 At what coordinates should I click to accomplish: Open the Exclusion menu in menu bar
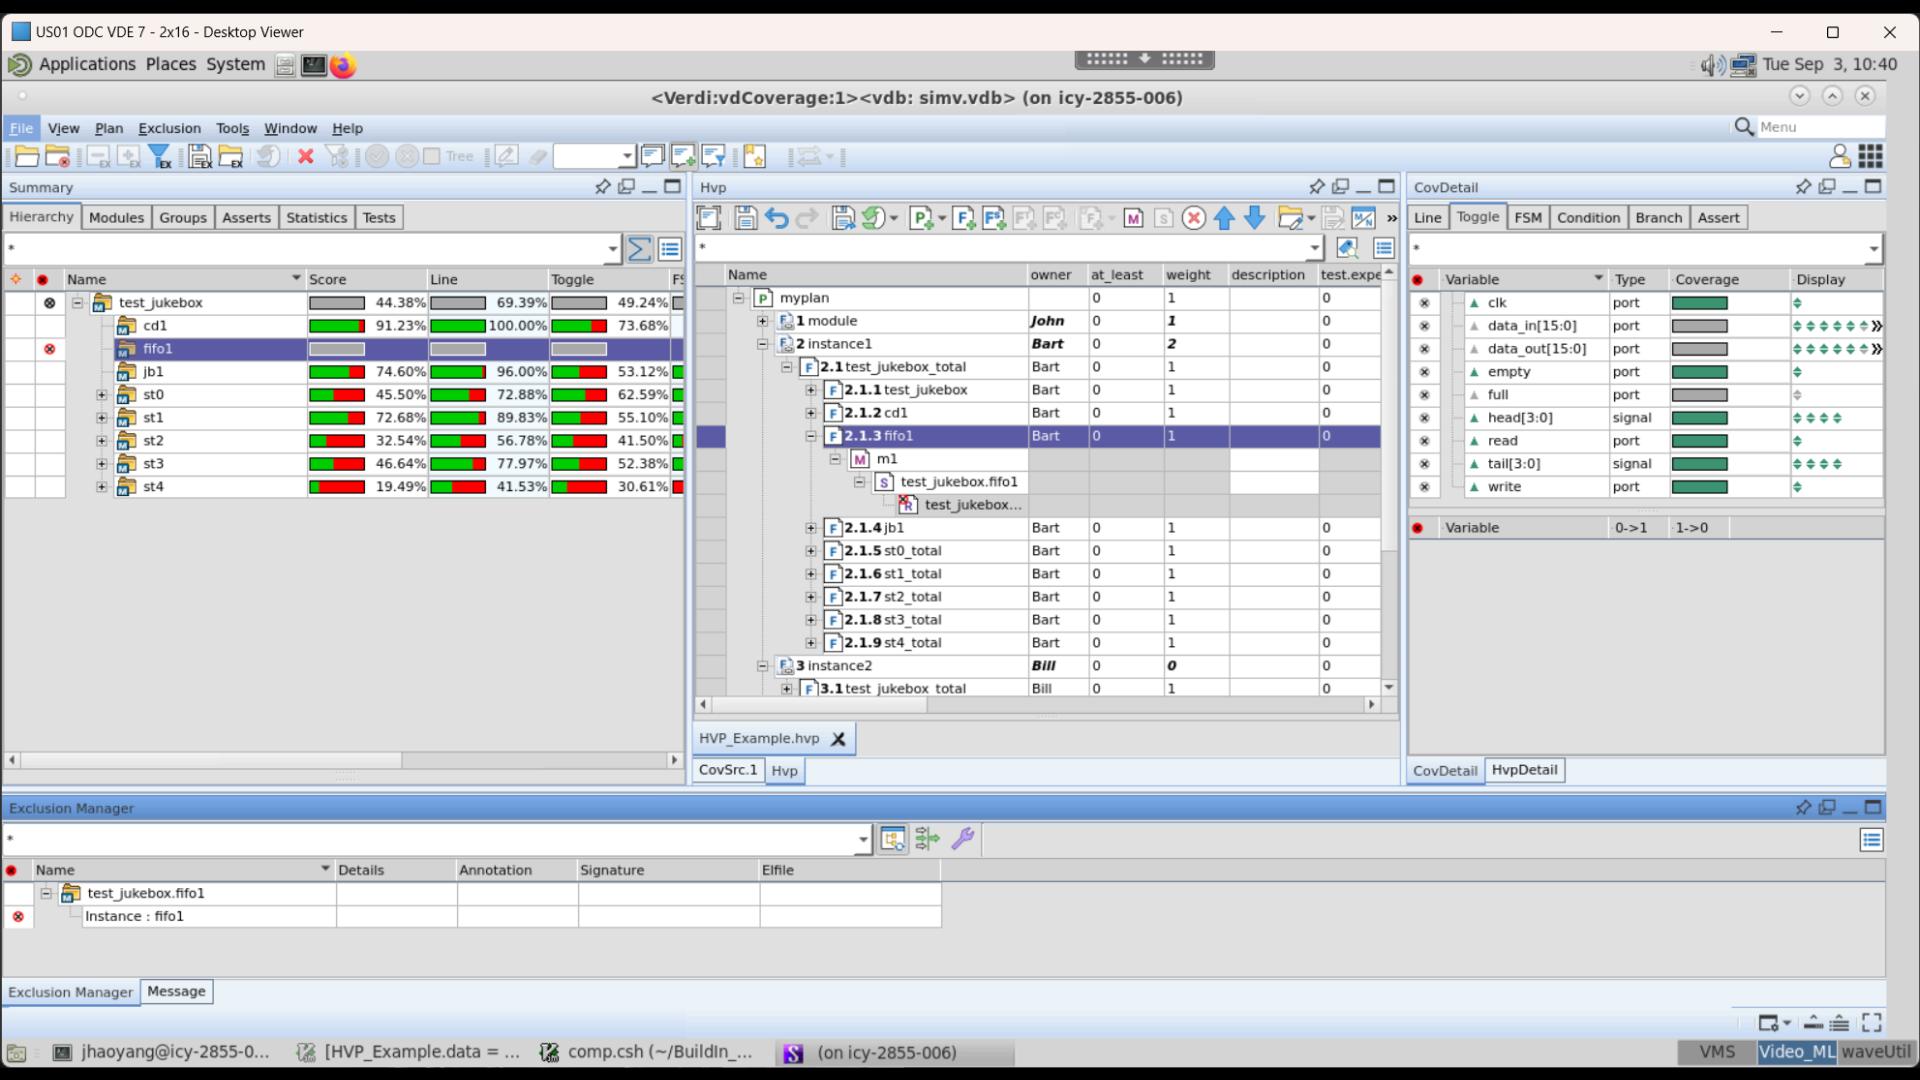coord(169,128)
